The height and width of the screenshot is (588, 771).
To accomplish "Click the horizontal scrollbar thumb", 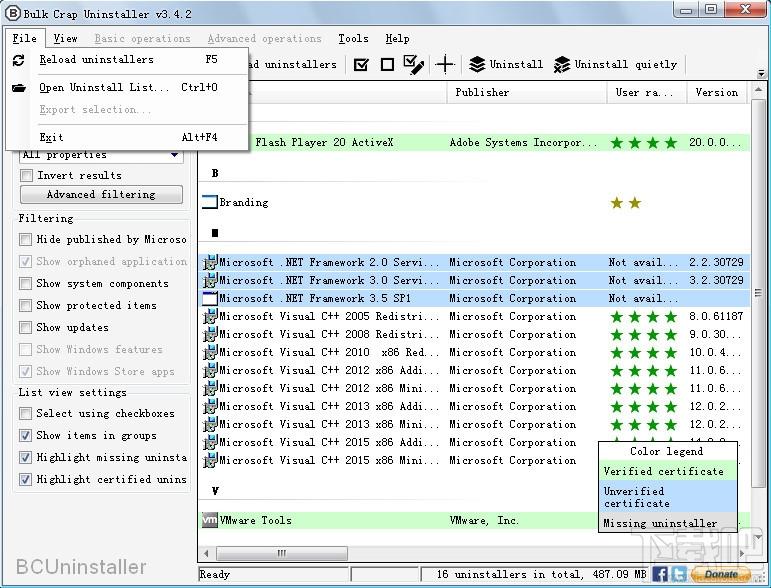I will 282,553.
